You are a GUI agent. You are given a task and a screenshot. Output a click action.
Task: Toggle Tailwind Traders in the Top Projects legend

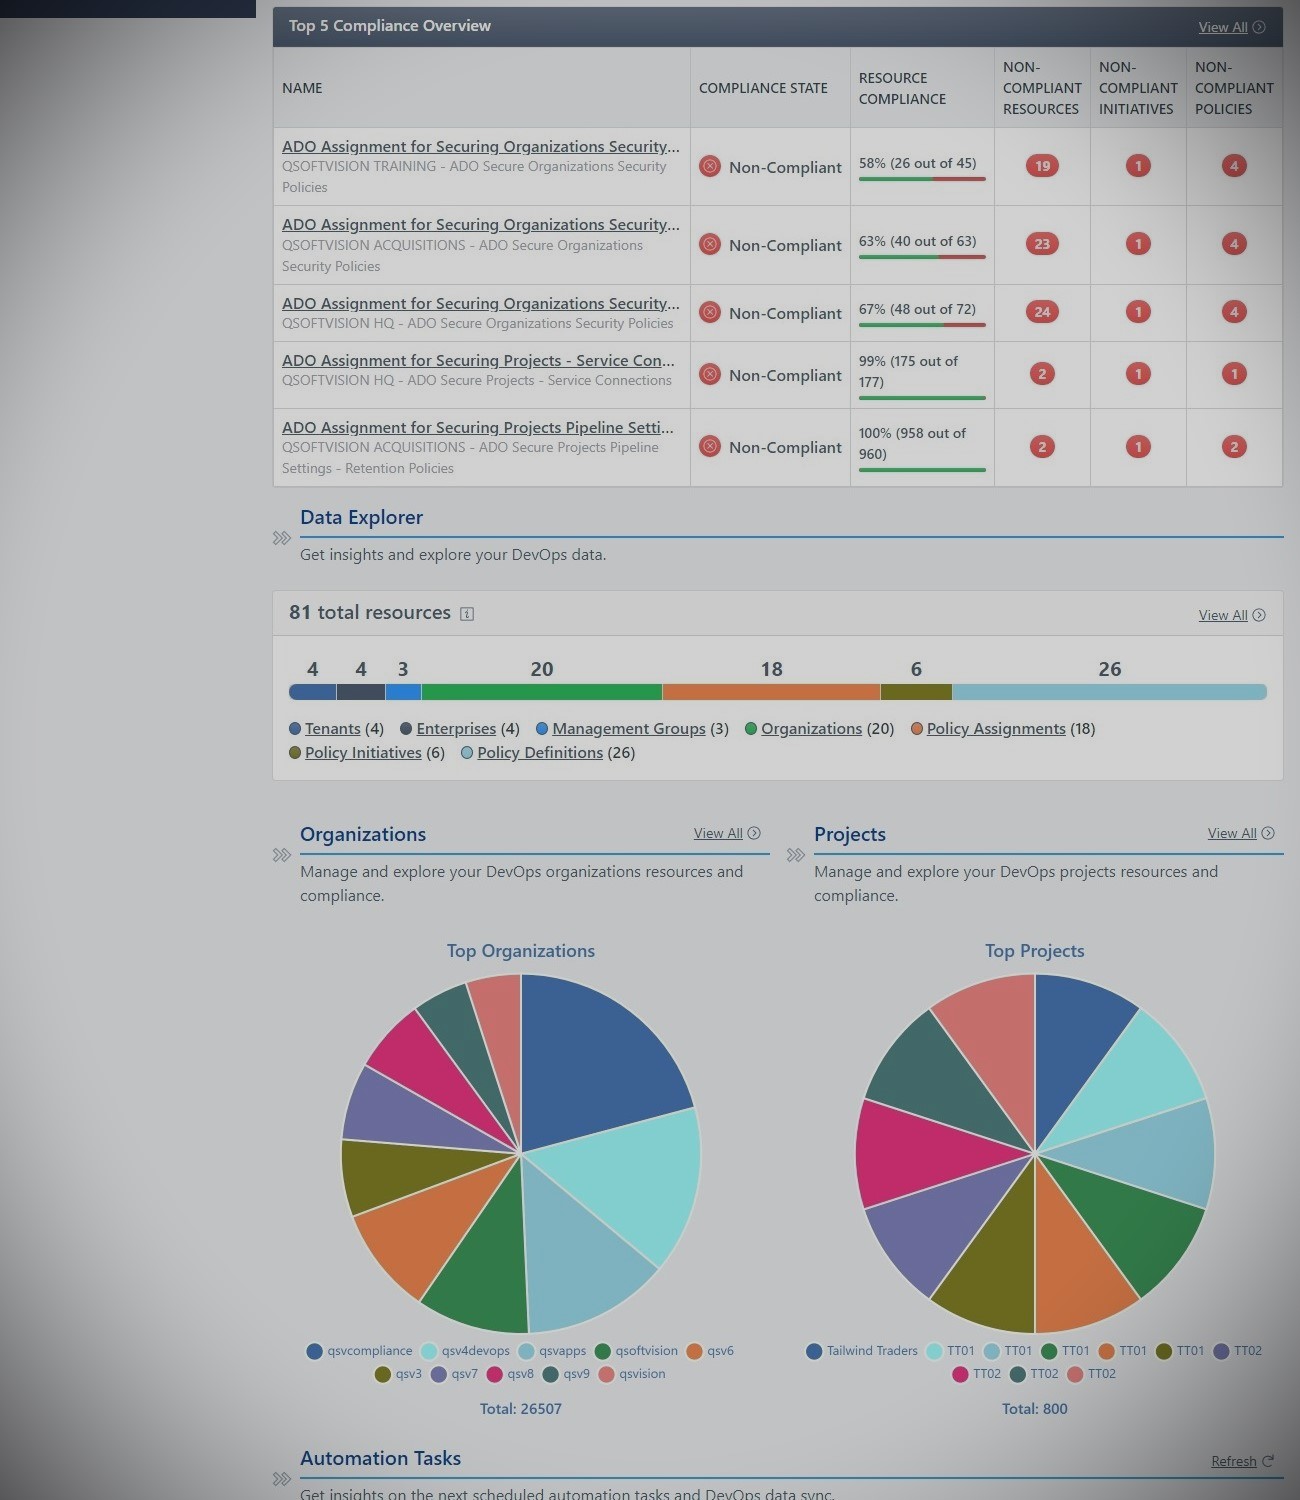pyautogui.click(x=861, y=1351)
